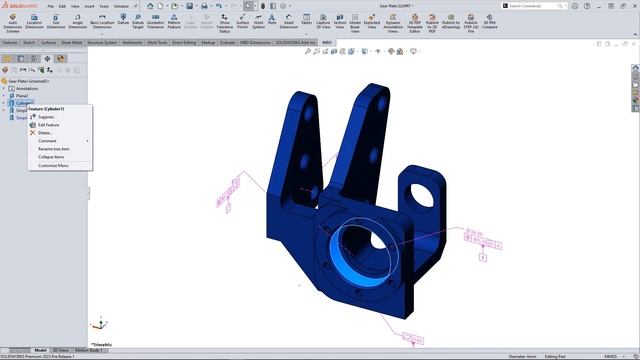
Task: Select the Size Dimension tool
Action: (56, 21)
